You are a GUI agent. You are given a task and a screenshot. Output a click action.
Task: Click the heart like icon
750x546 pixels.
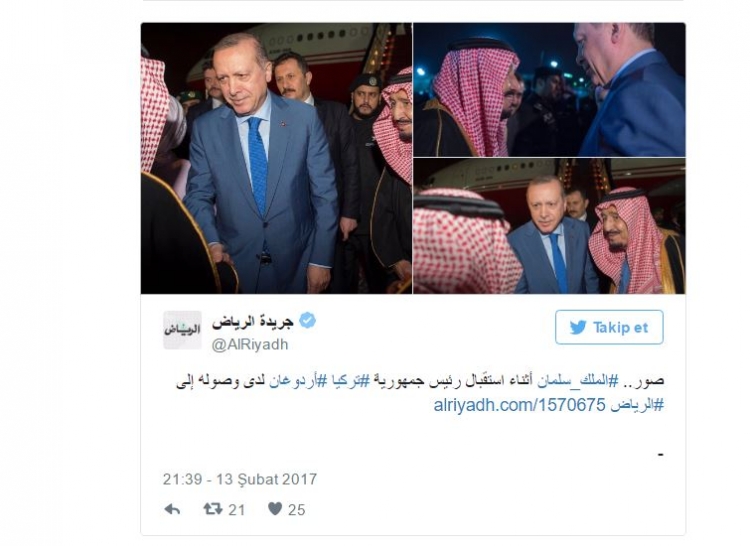[275, 509]
